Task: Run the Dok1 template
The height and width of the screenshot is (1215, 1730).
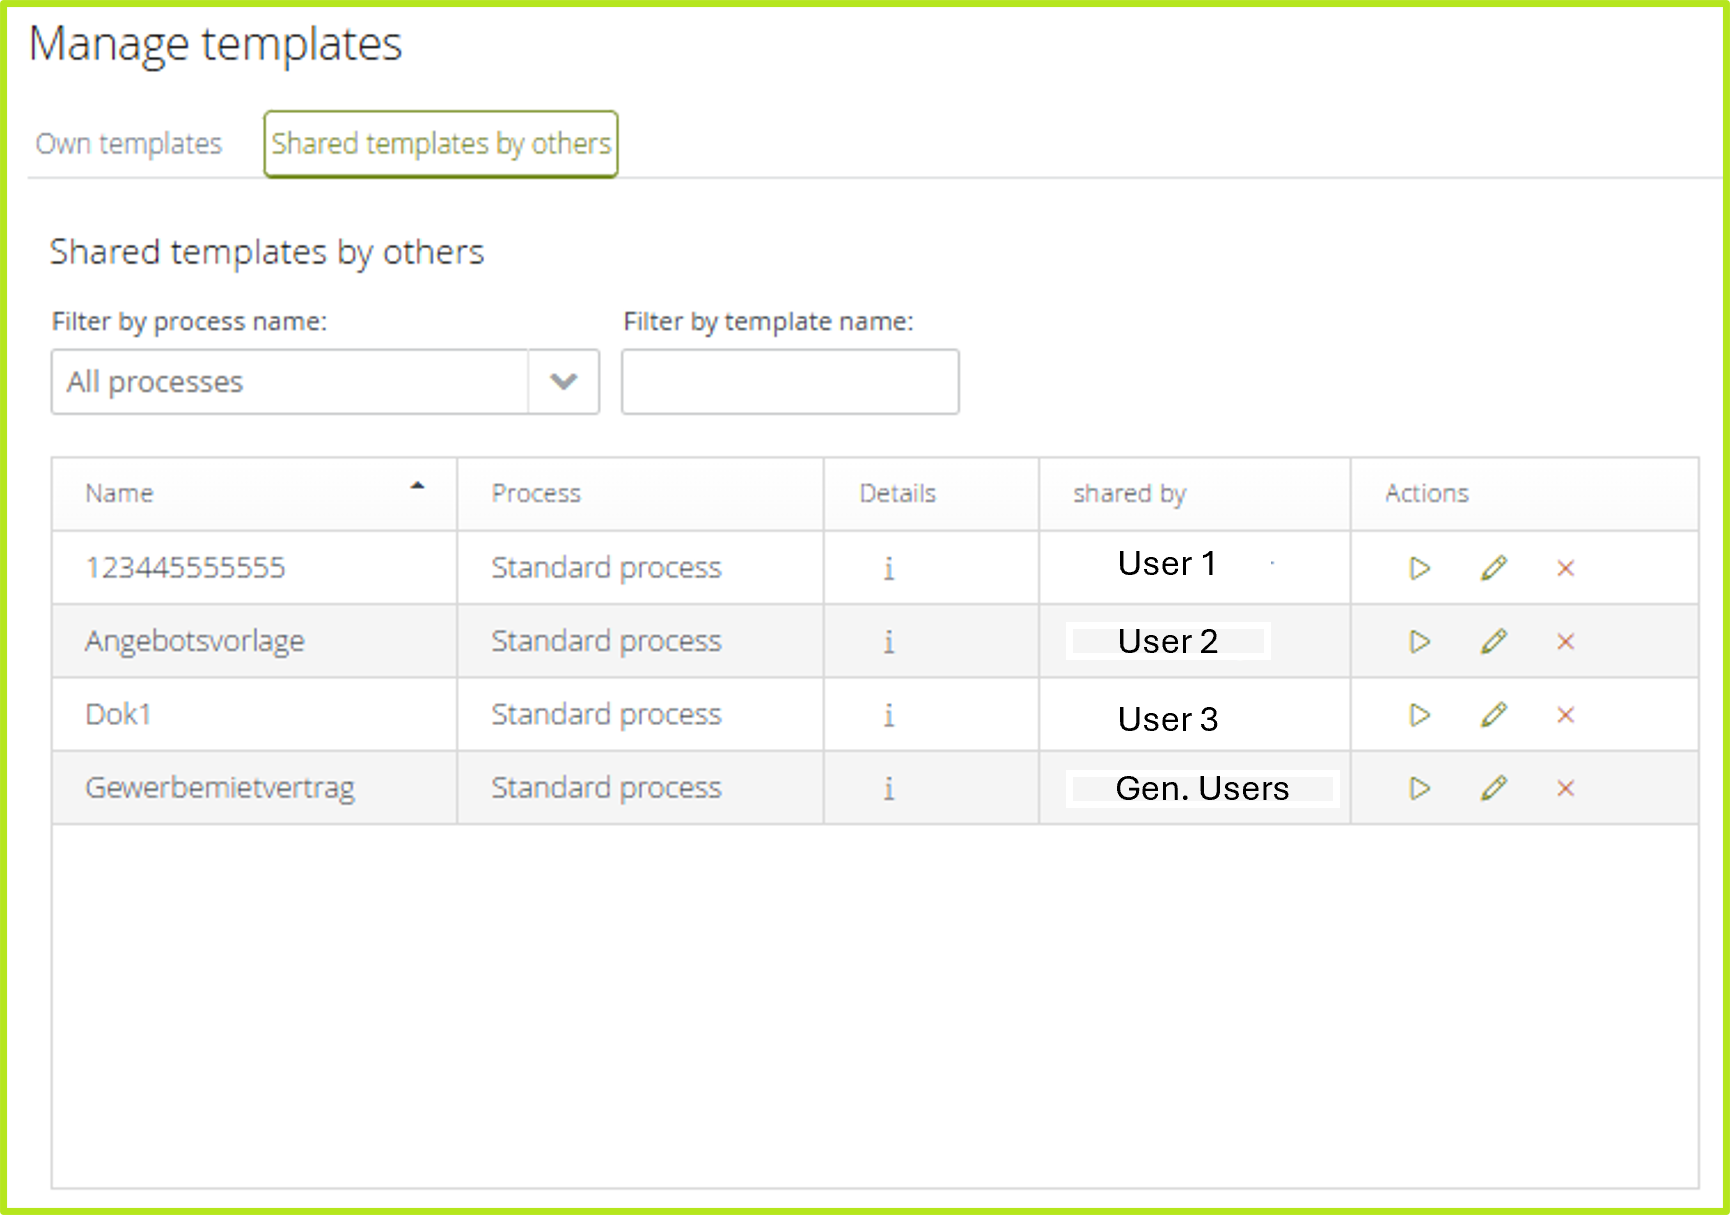Action: 1418,715
